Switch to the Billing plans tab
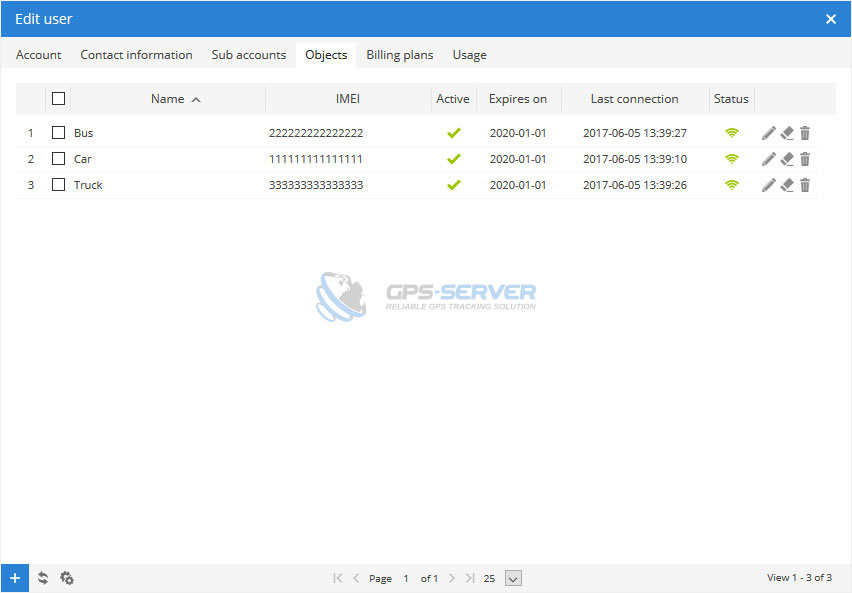The height and width of the screenshot is (593, 852). (x=399, y=55)
